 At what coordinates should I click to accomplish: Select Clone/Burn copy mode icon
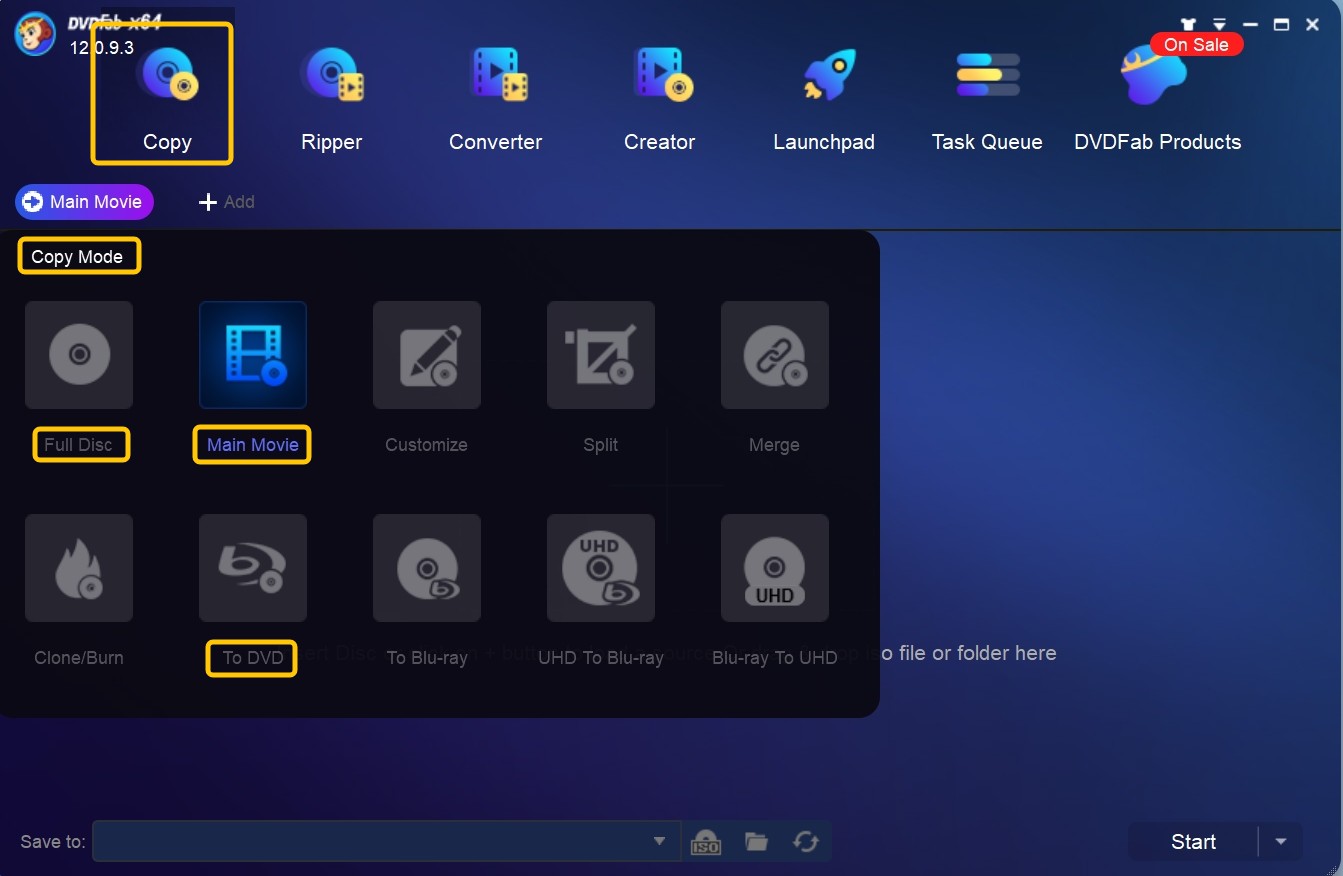click(79, 568)
